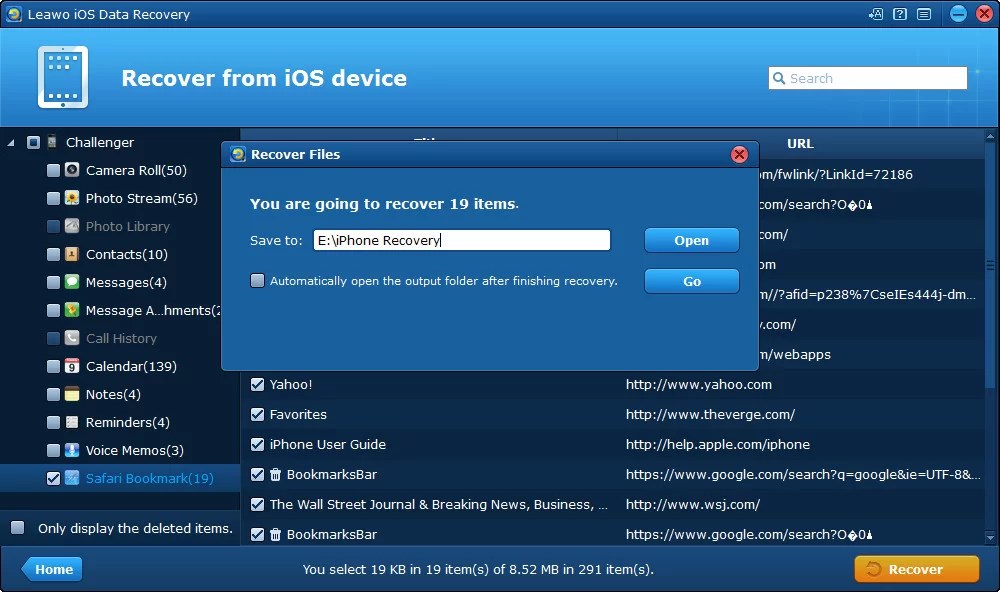Click the Photo Stream sunflower icon
This screenshot has height=592, width=1000.
(72, 198)
